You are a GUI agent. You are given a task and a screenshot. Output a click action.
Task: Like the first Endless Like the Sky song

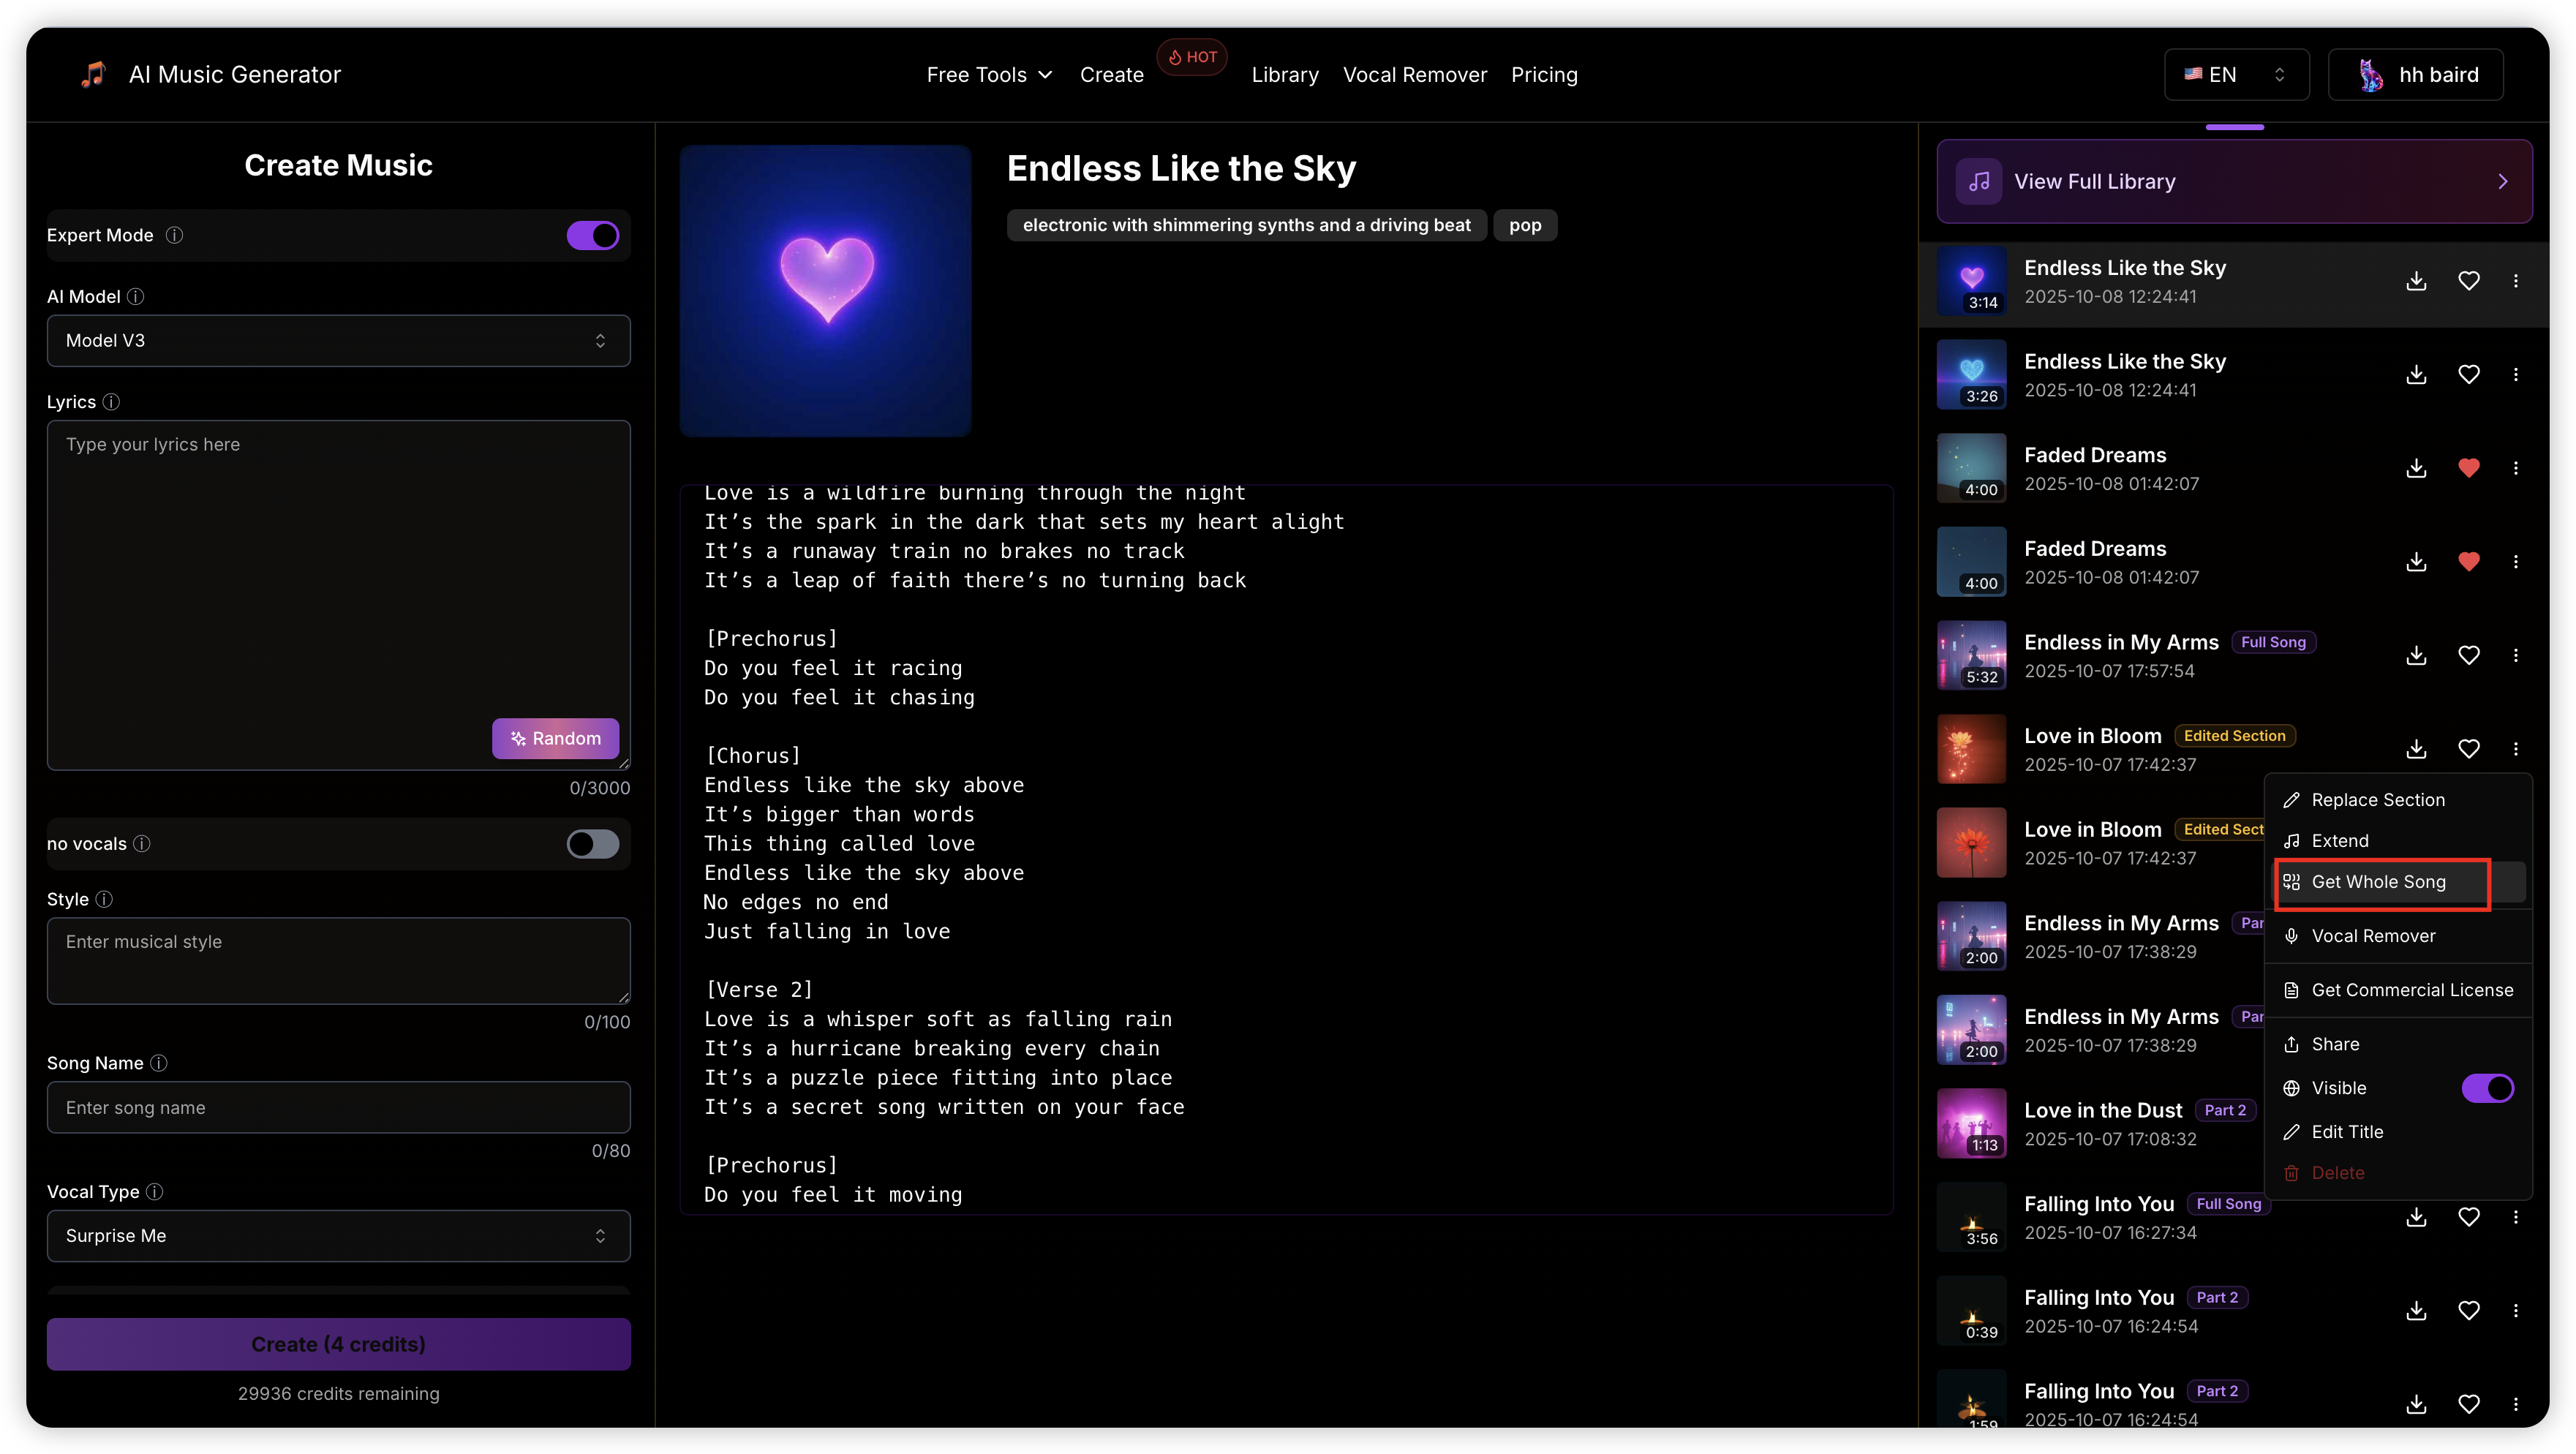click(x=2468, y=281)
